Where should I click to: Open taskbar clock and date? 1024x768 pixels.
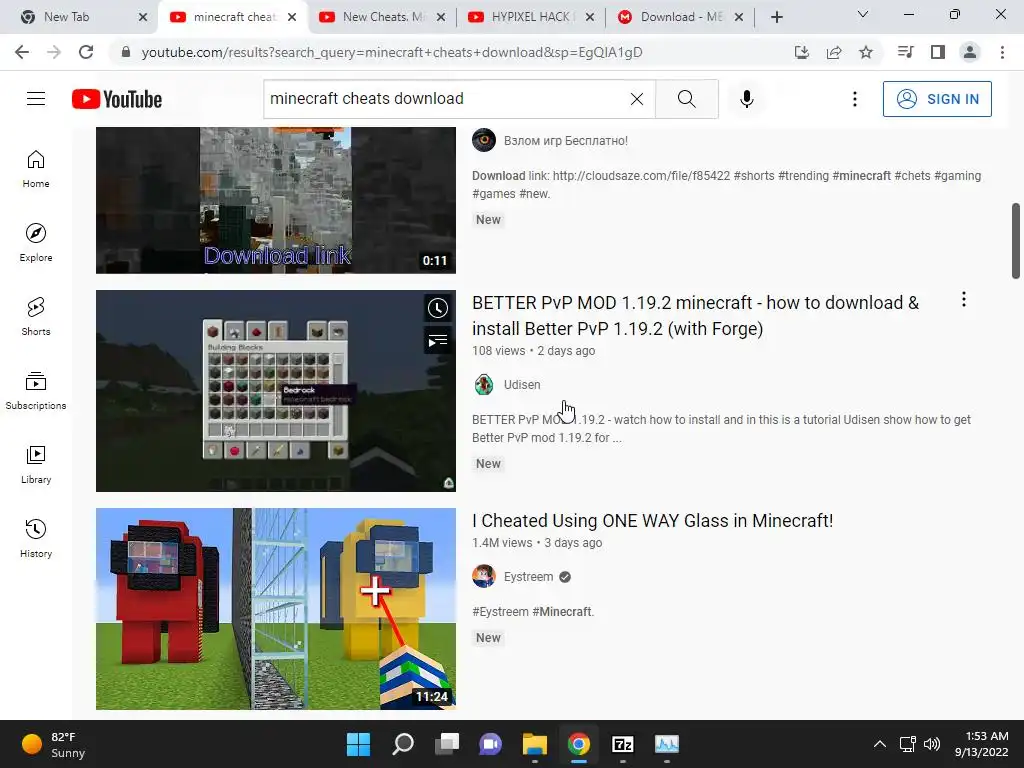[x=981, y=744]
